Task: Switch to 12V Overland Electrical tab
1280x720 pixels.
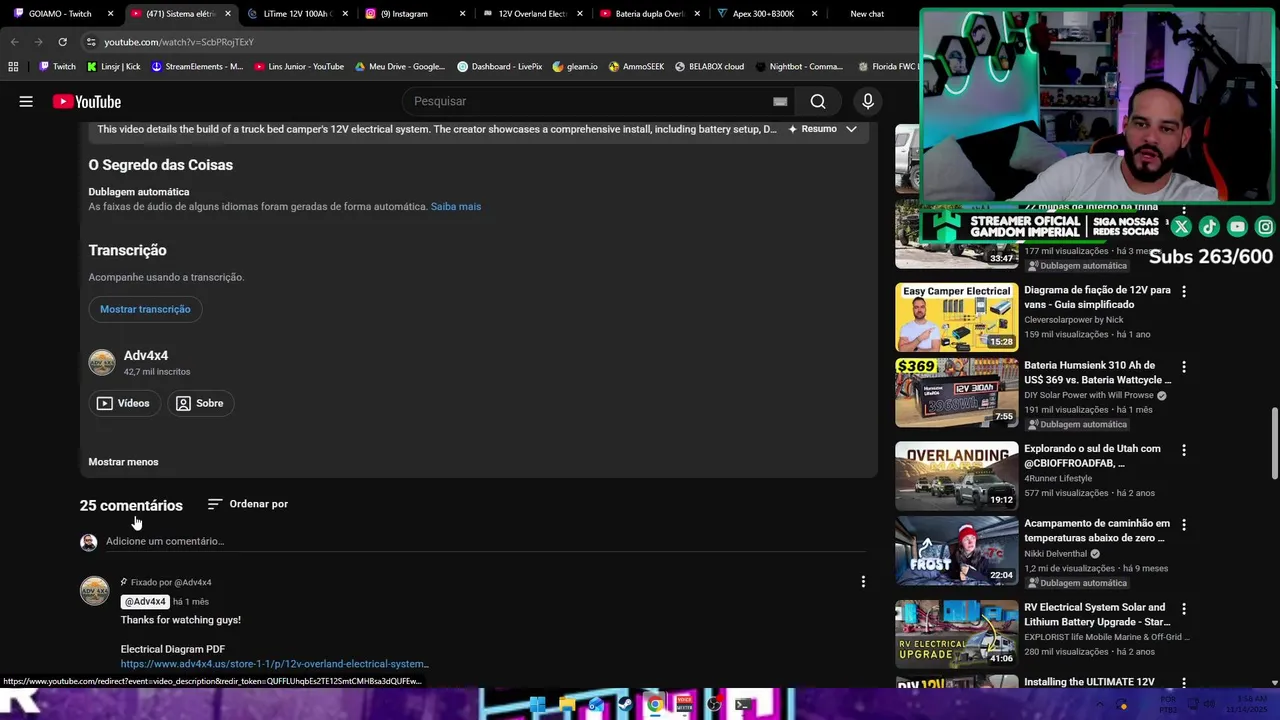Action: (x=532, y=14)
